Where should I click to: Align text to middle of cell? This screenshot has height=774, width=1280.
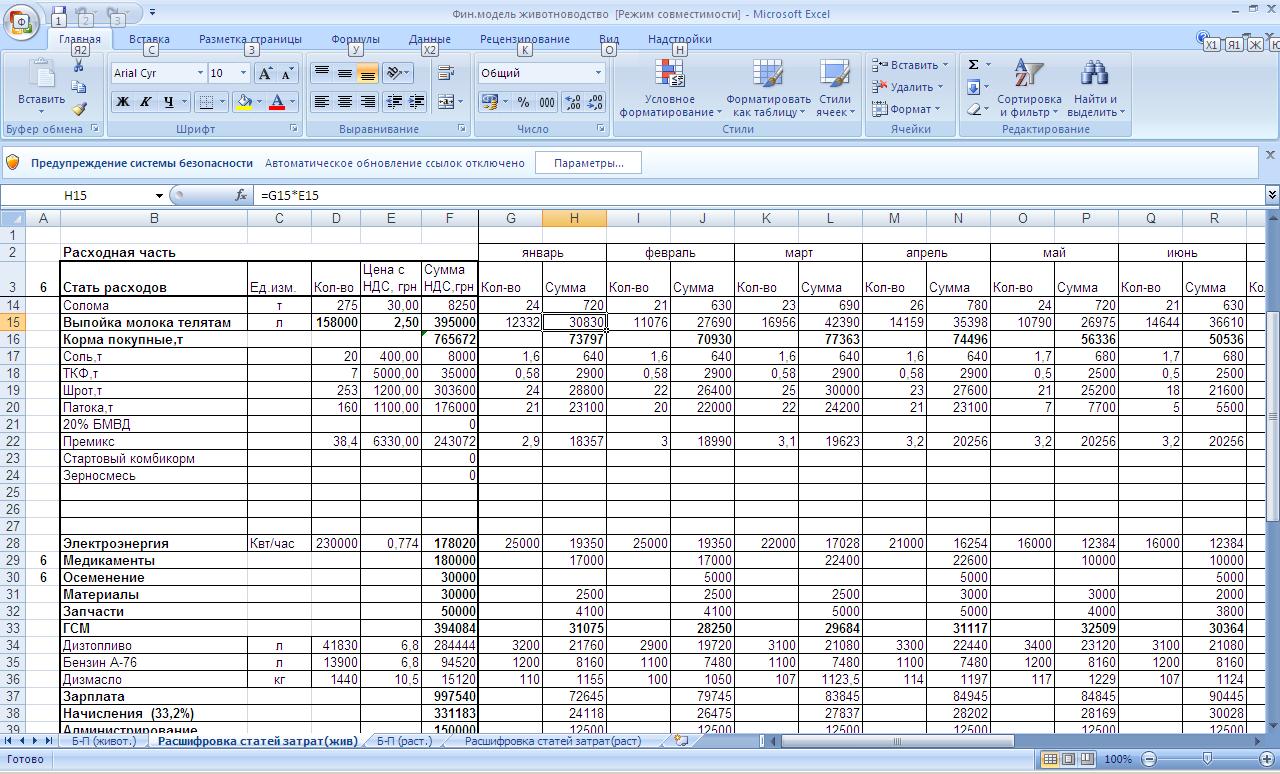[345, 73]
